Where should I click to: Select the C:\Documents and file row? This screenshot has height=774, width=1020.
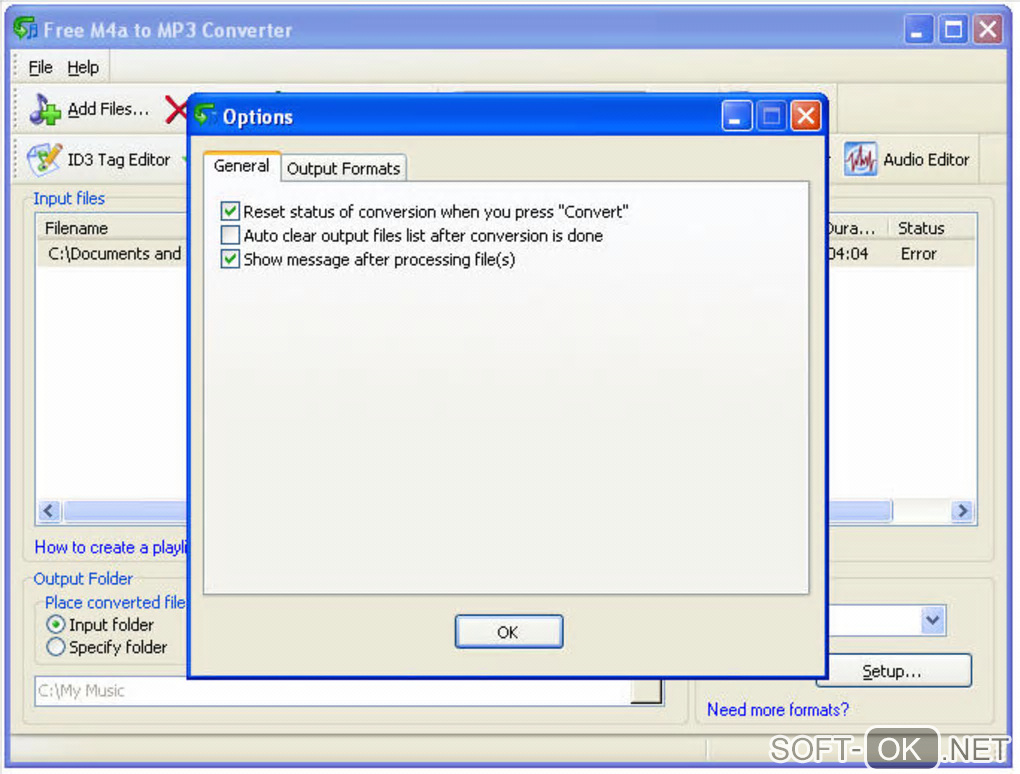point(114,254)
